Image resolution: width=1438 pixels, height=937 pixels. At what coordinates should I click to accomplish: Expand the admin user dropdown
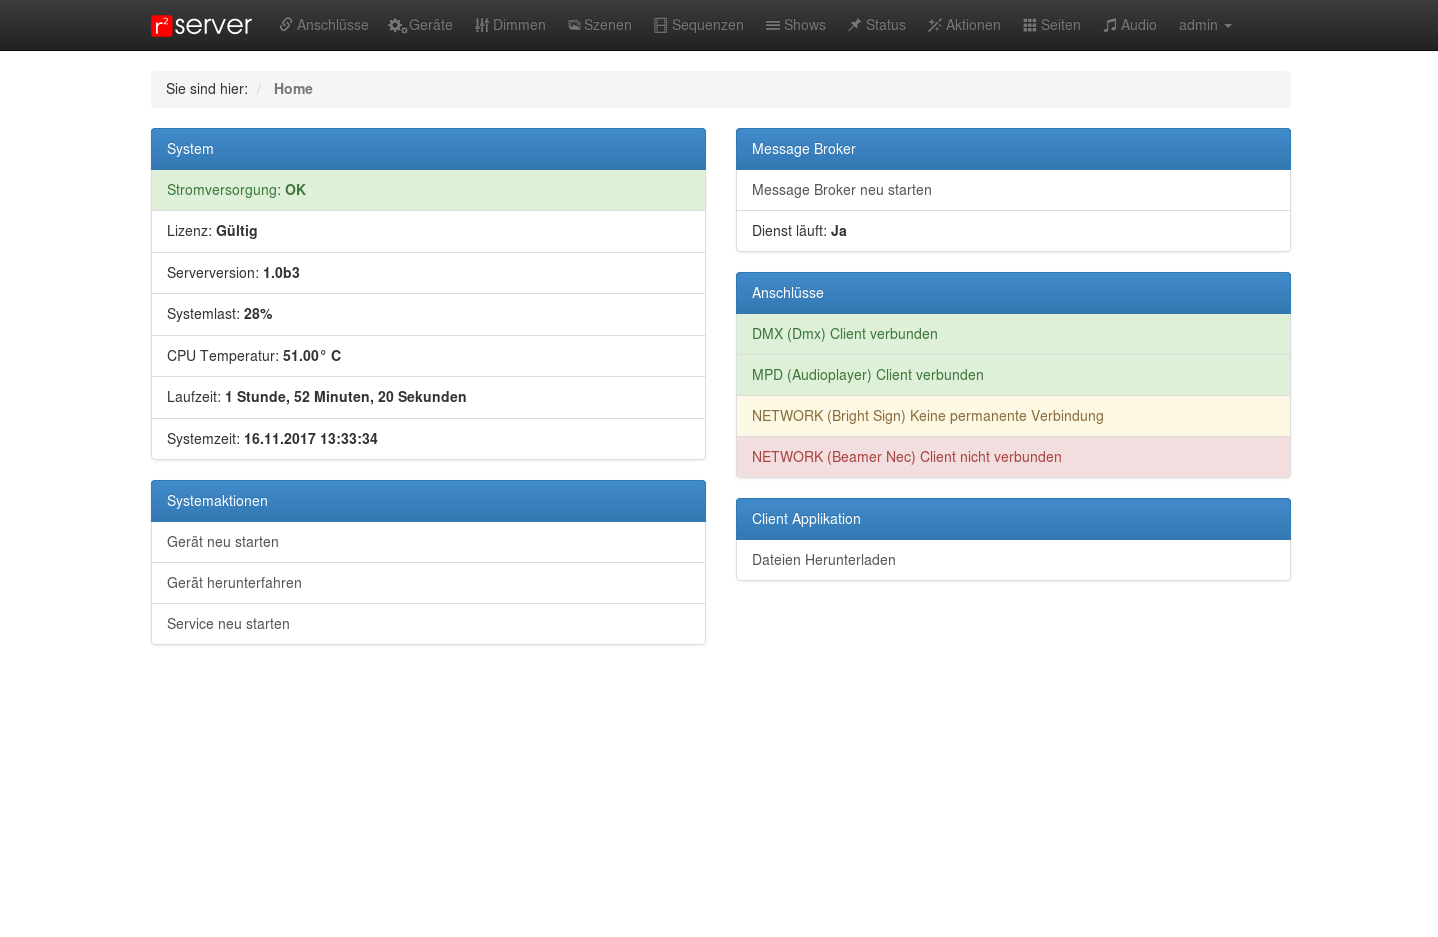pyautogui.click(x=1204, y=25)
